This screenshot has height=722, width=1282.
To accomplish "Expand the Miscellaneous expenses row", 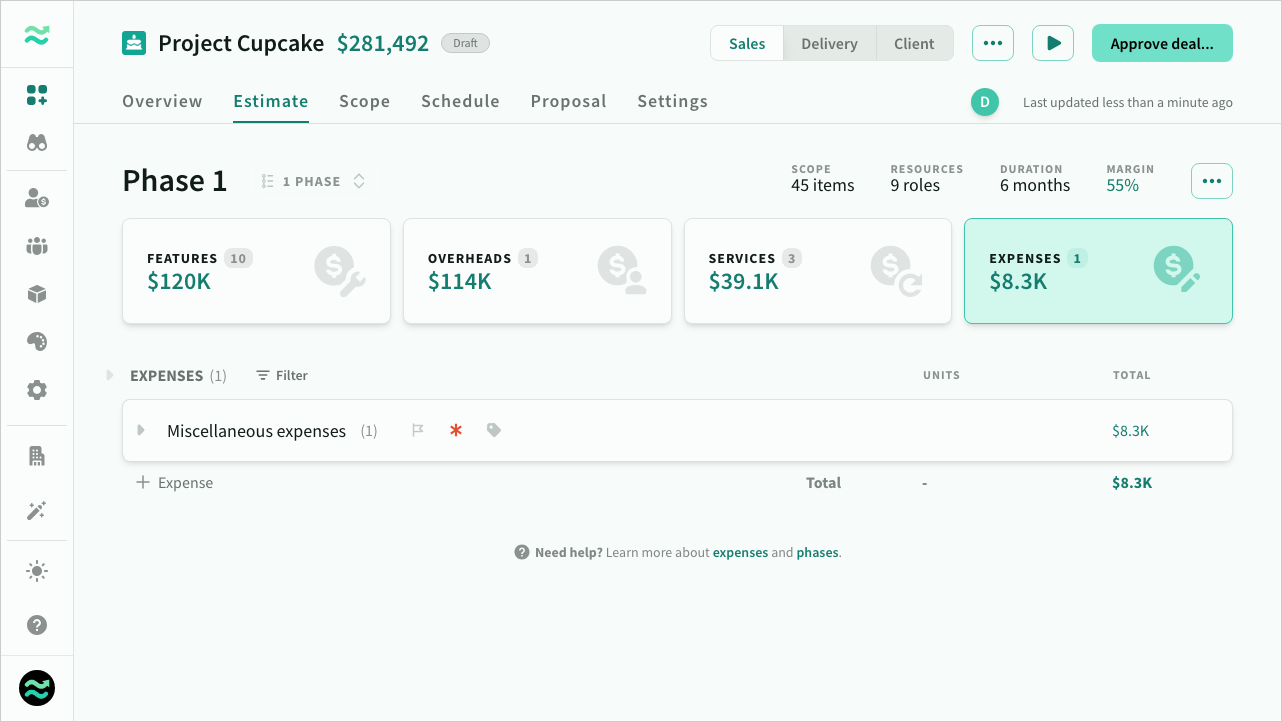I will [x=141, y=431].
